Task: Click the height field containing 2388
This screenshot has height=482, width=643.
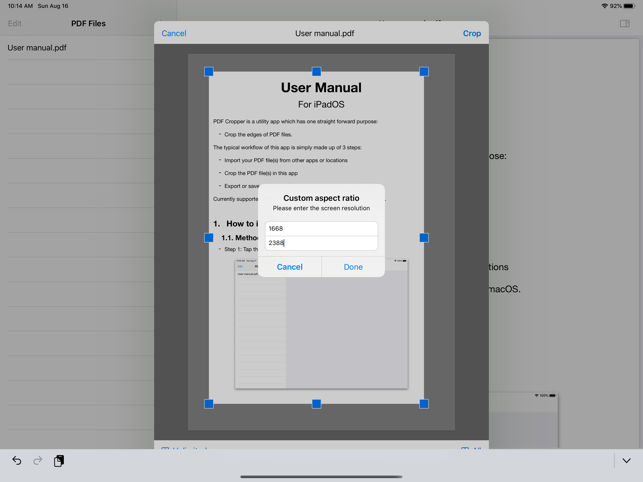Action: [x=321, y=243]
